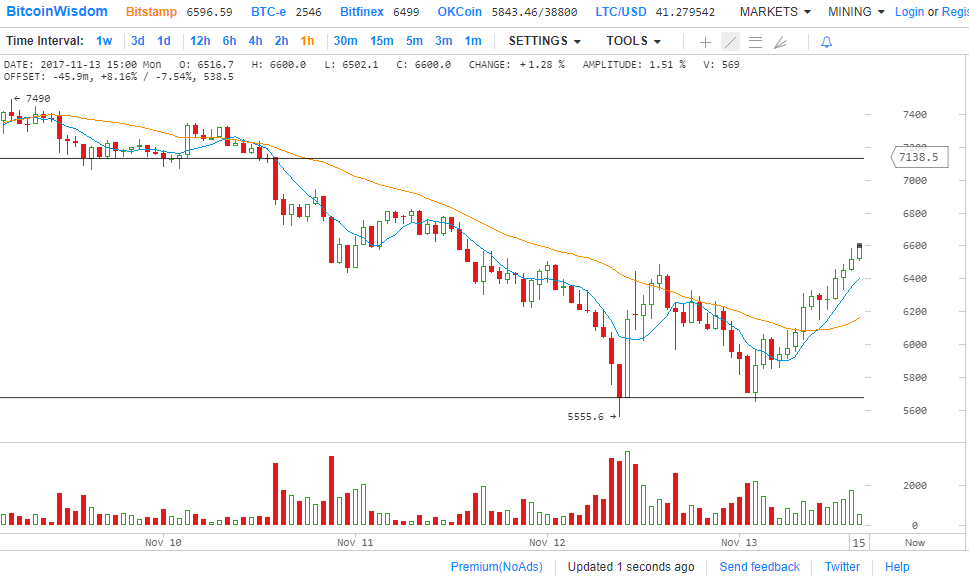Click the Login link
Image resolution: width=969 pixels, height=578 pixels.
pos(909,12)
